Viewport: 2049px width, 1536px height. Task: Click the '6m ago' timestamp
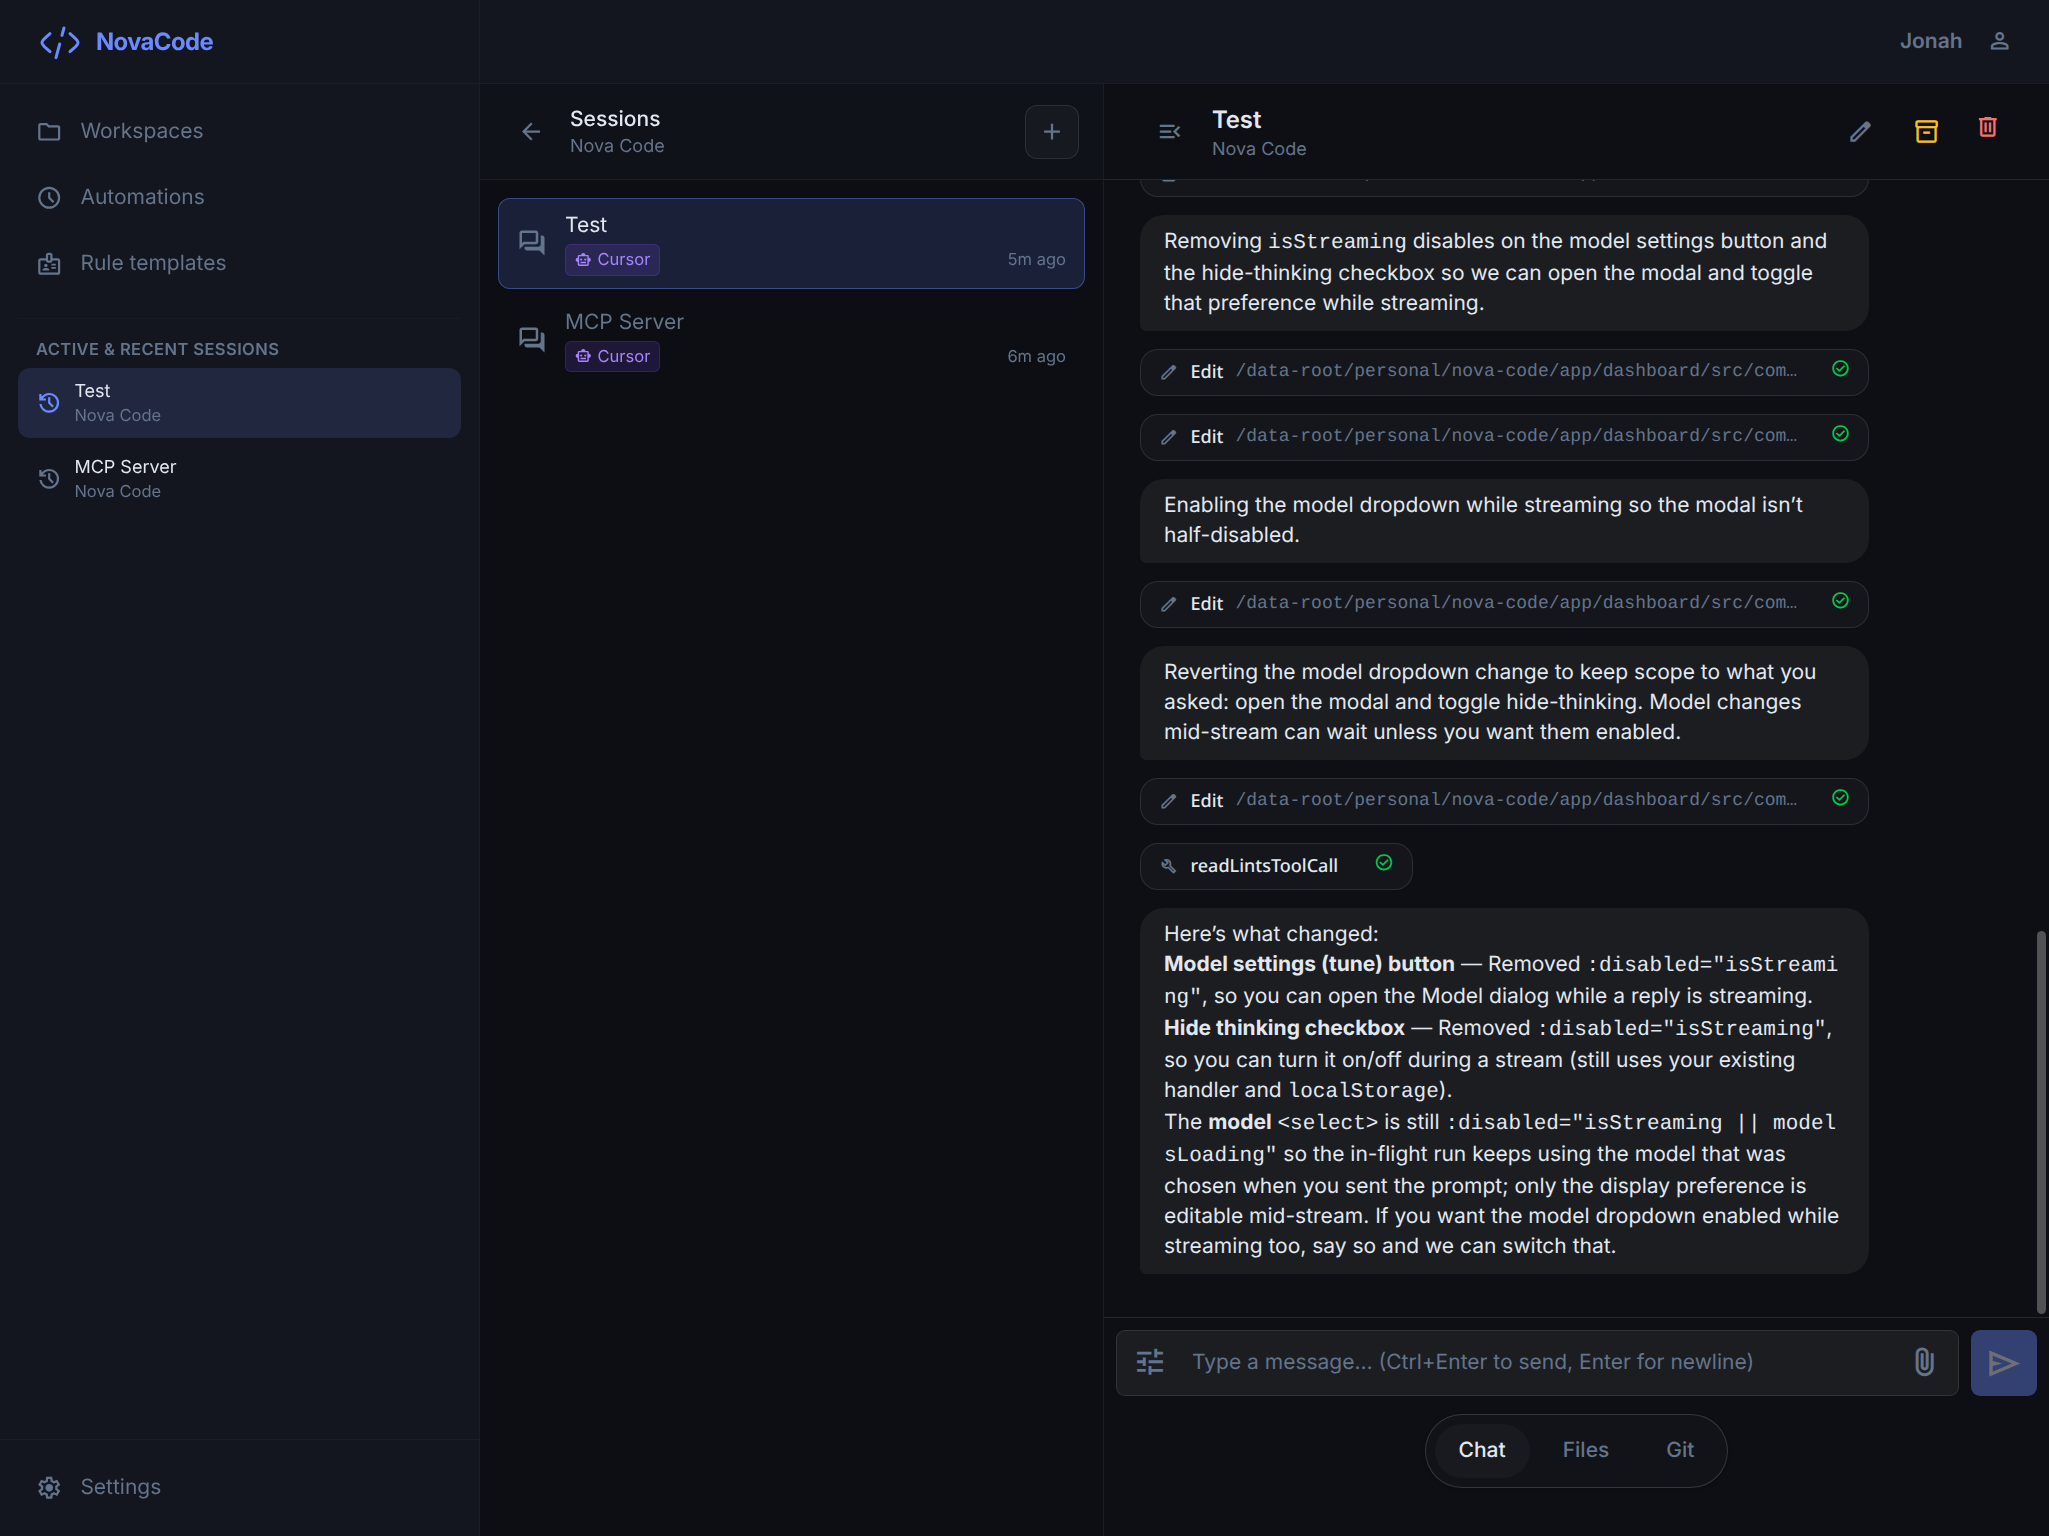(x=1036, y=356)
